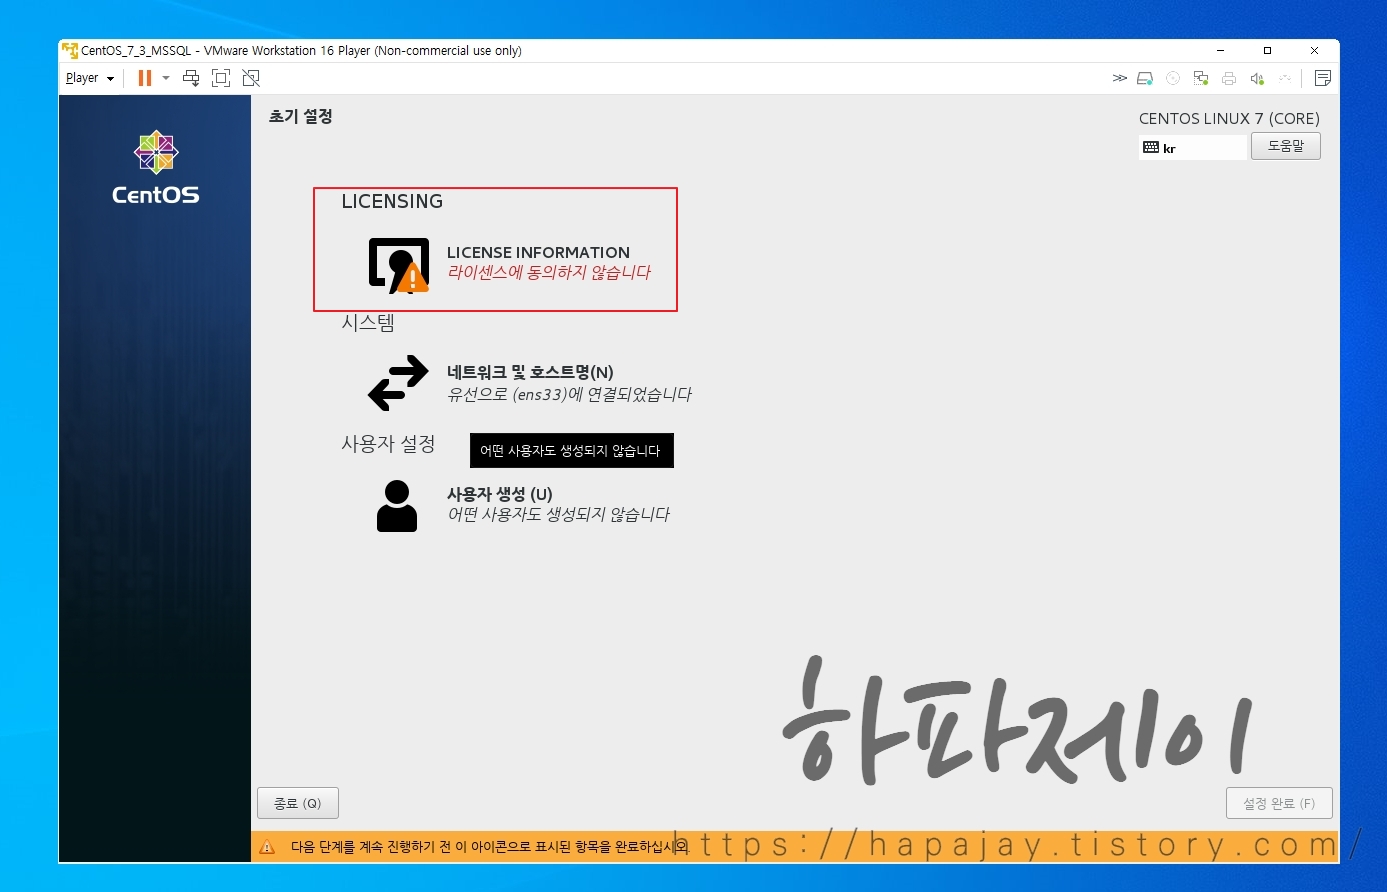Click the CentOS logo in sidebar

coord(155,168)
